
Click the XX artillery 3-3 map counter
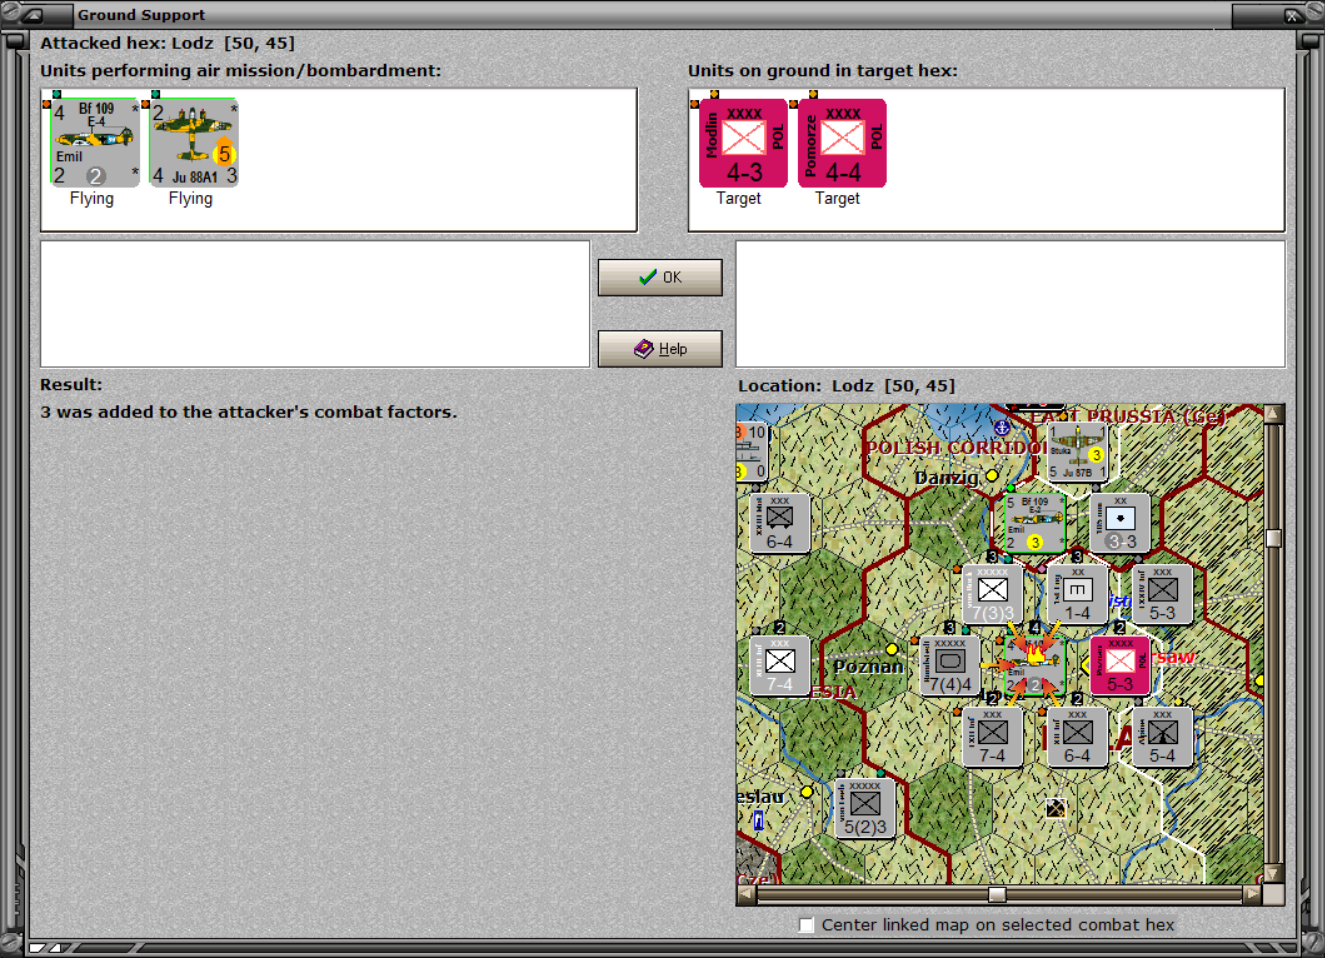[x=1120, y=523]
